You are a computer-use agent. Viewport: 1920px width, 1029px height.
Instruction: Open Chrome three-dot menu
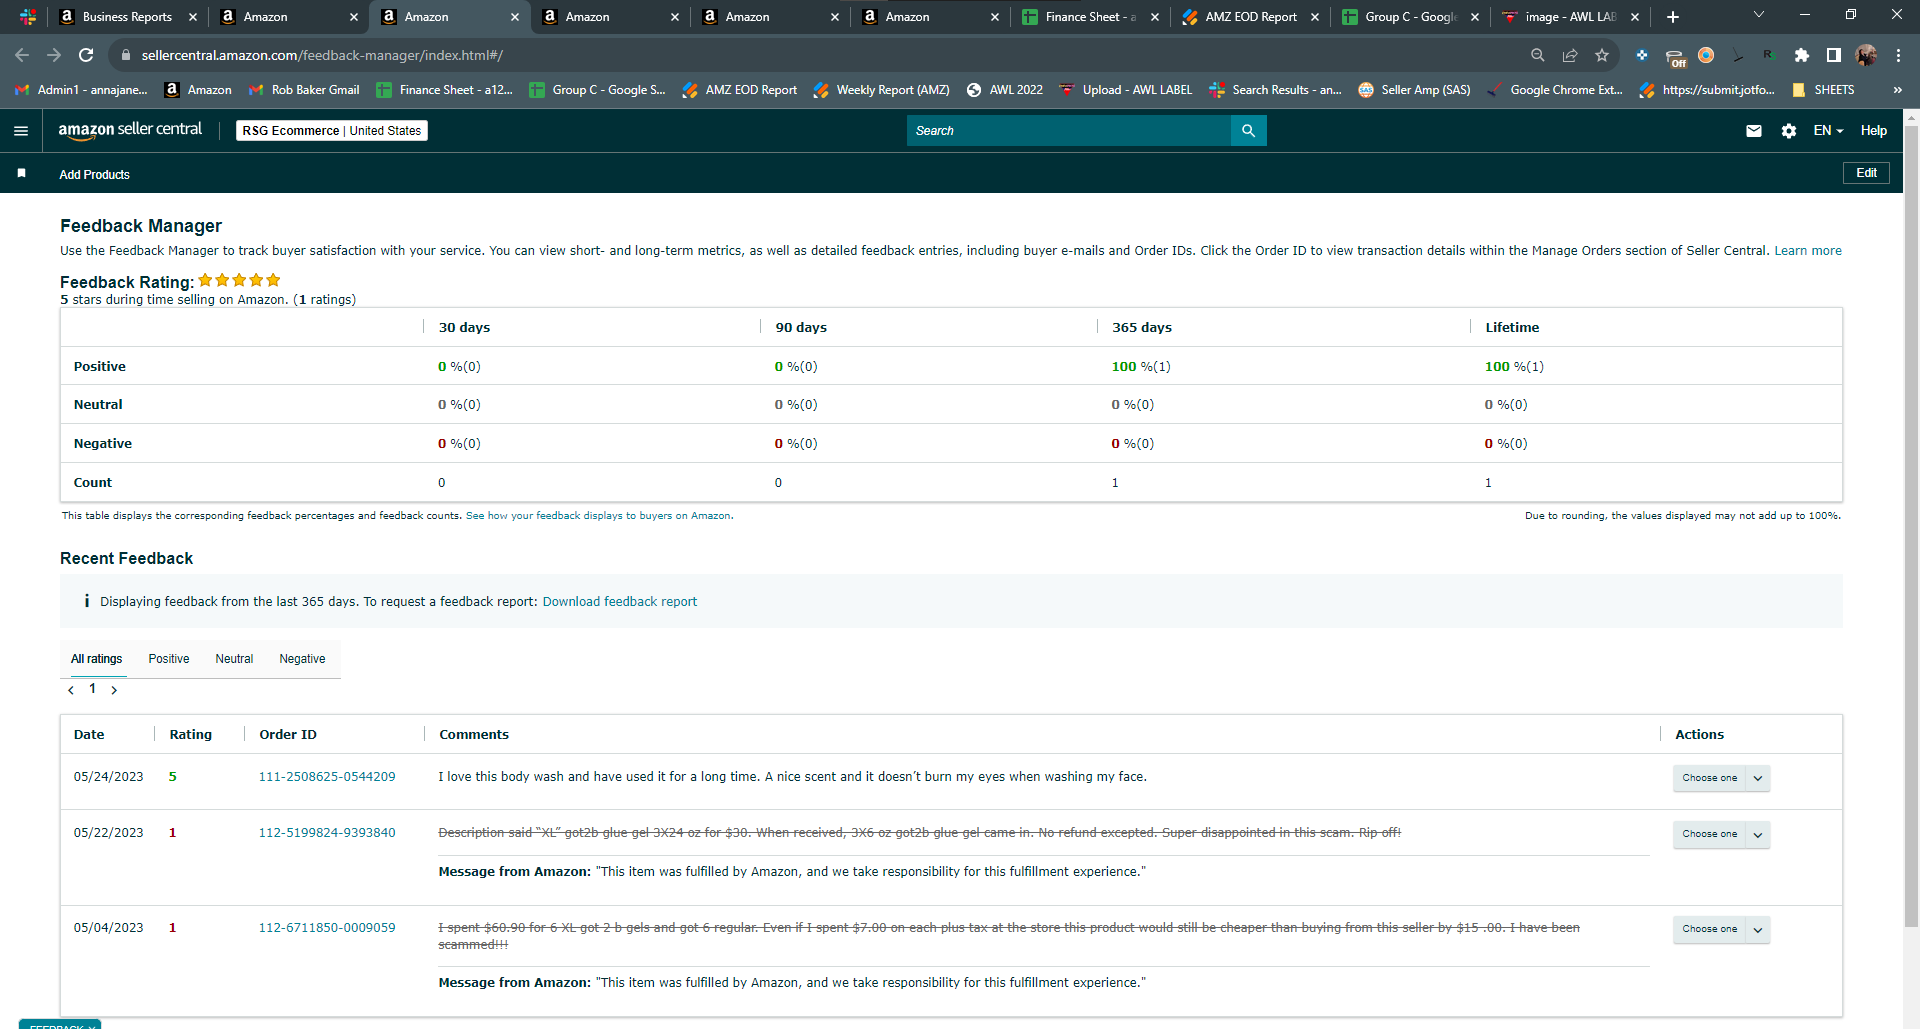[x=1898, y=55]
